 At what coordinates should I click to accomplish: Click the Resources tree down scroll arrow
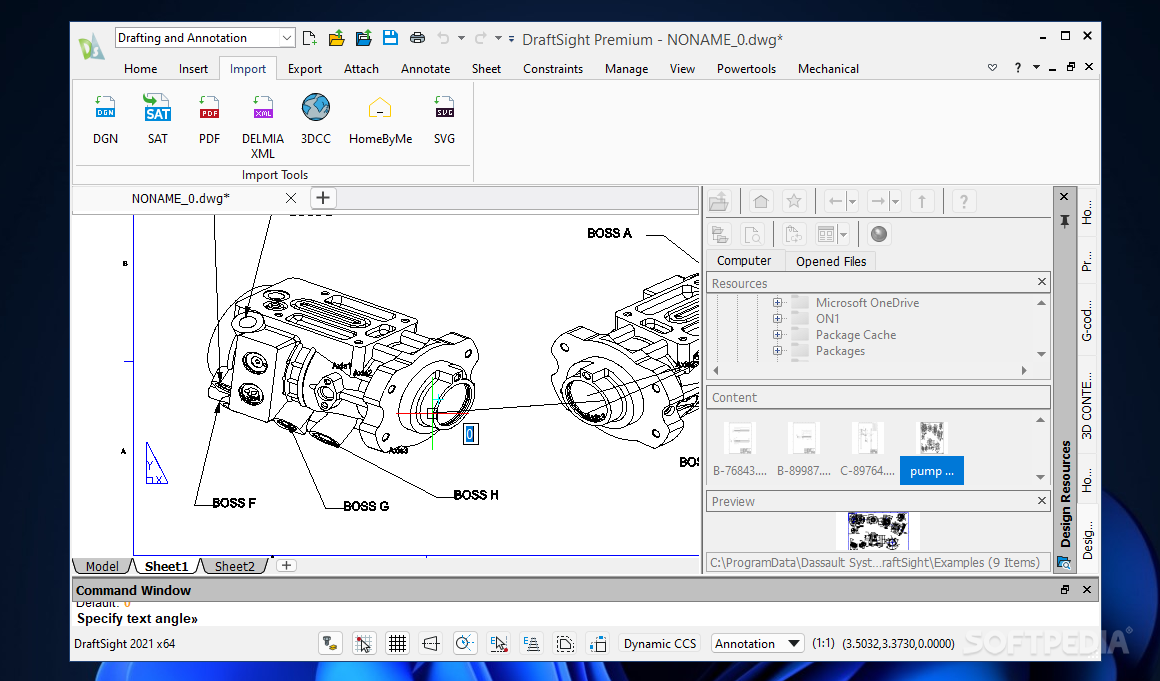click(x=1042, y=354)
